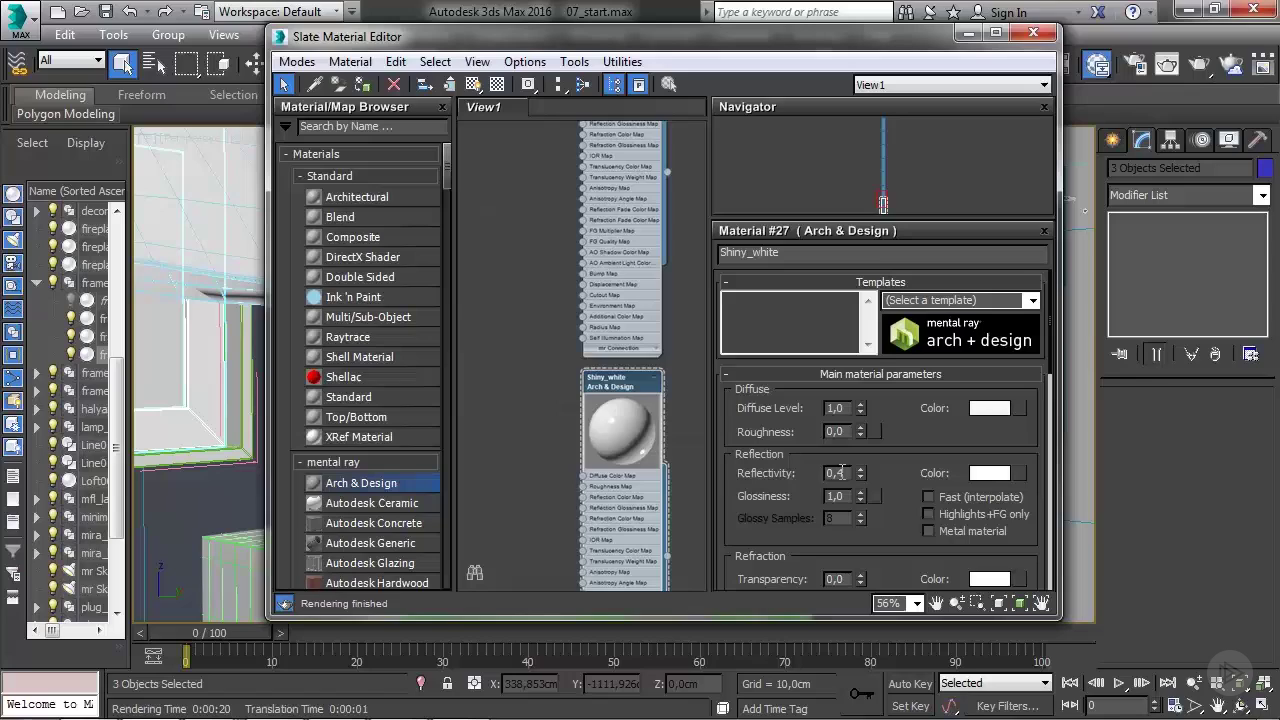The height and width of the screenshot is (720, 1280).
Task: Open the Material menu in Slate editor
Action: (350, 62)
